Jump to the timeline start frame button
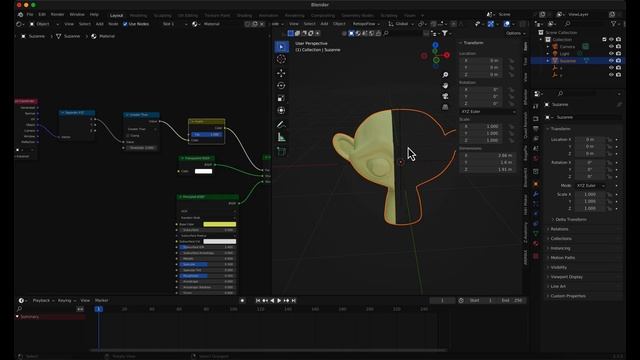 (x=258, y=300)
